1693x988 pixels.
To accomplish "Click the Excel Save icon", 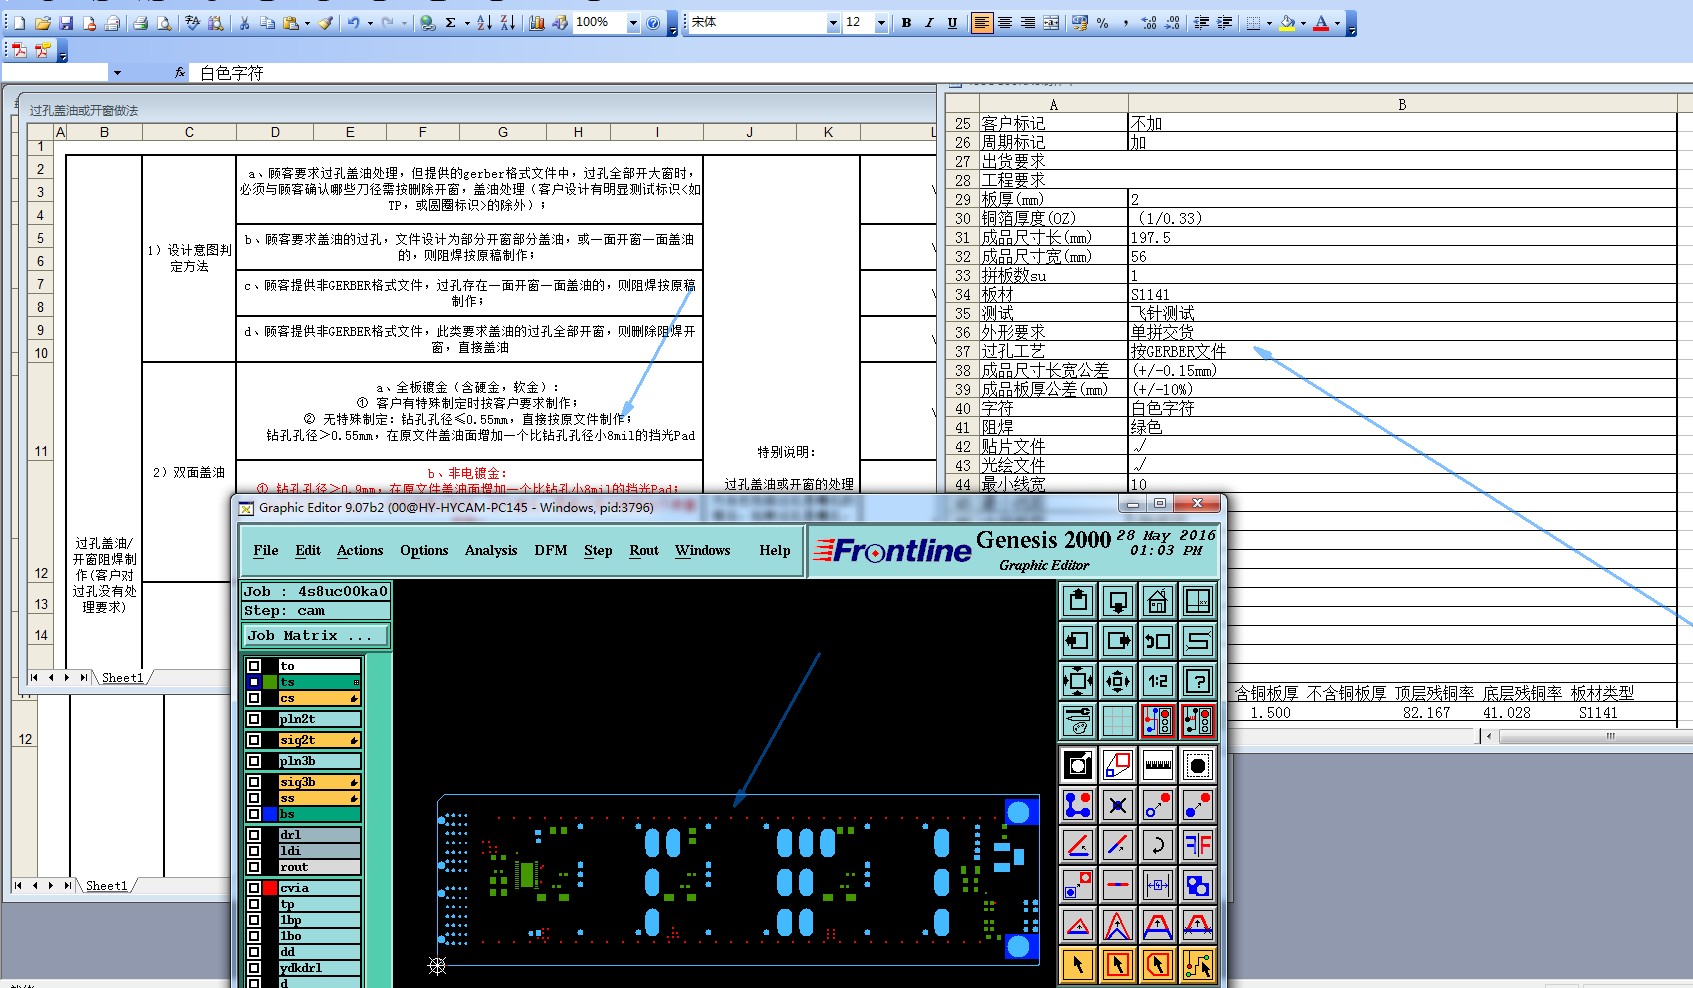I will (66, 23).
